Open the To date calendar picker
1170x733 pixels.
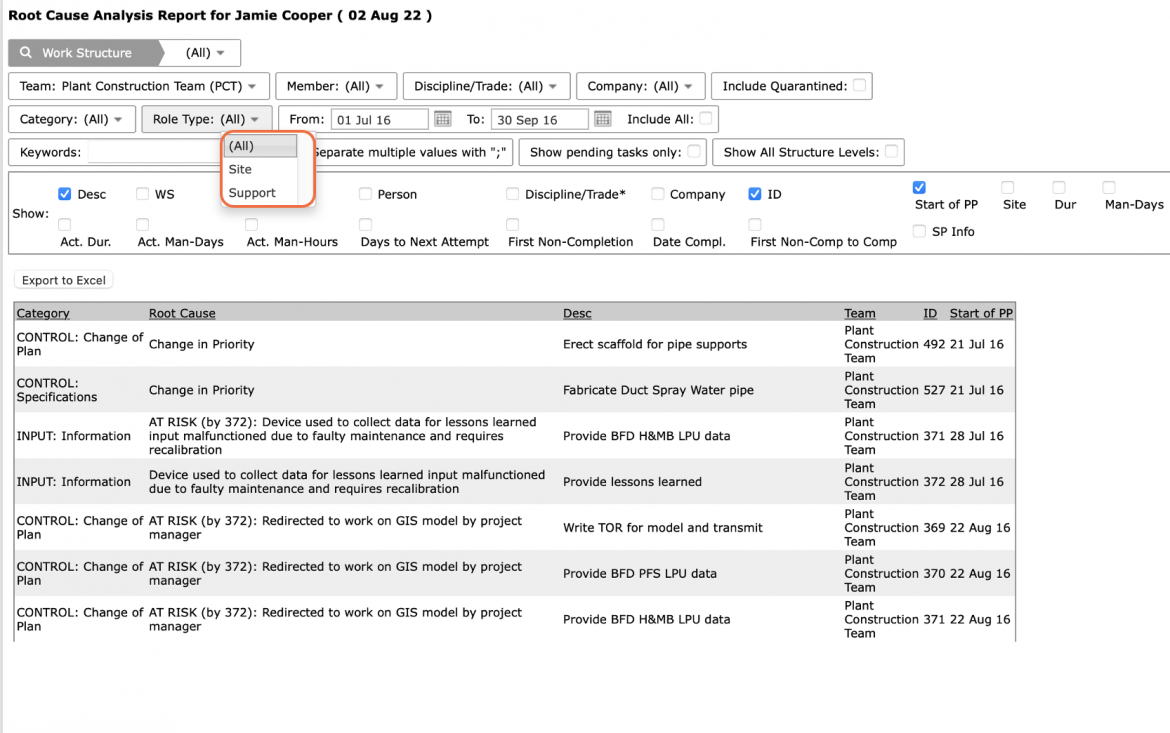pos(603,119)
